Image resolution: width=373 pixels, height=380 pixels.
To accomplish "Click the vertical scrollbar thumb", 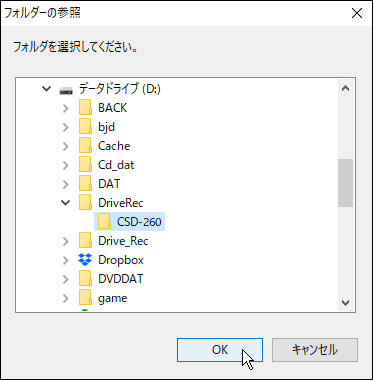I will (x=346, y=183).
